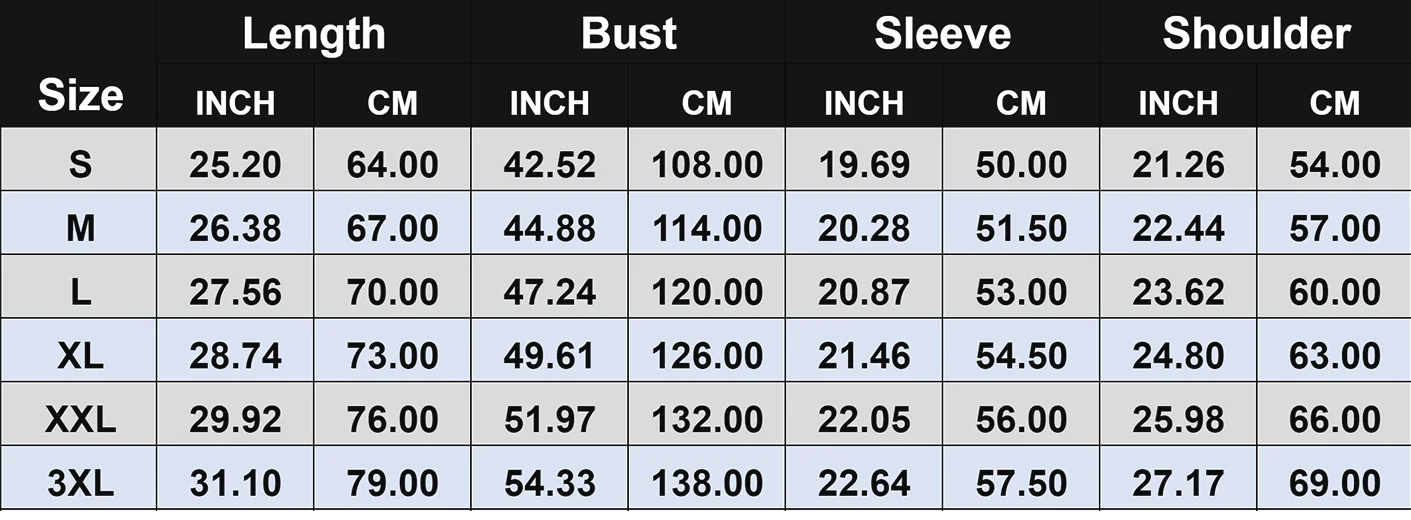
Task: Select the Shoulder column header
Action: tap(1256, 34)
